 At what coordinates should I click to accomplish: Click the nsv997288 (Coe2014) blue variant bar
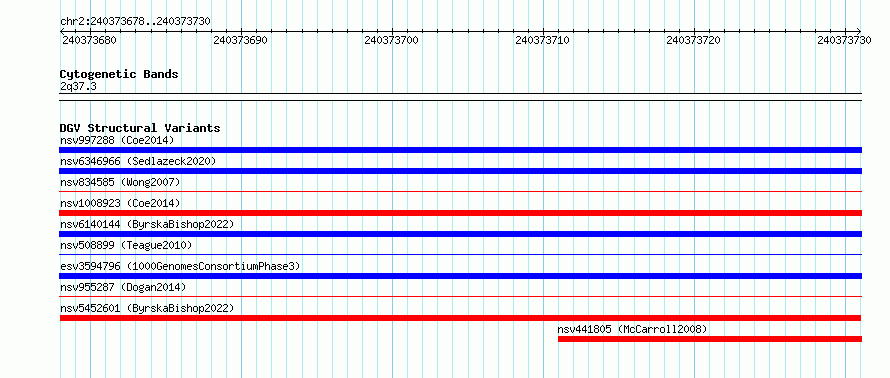460,150
